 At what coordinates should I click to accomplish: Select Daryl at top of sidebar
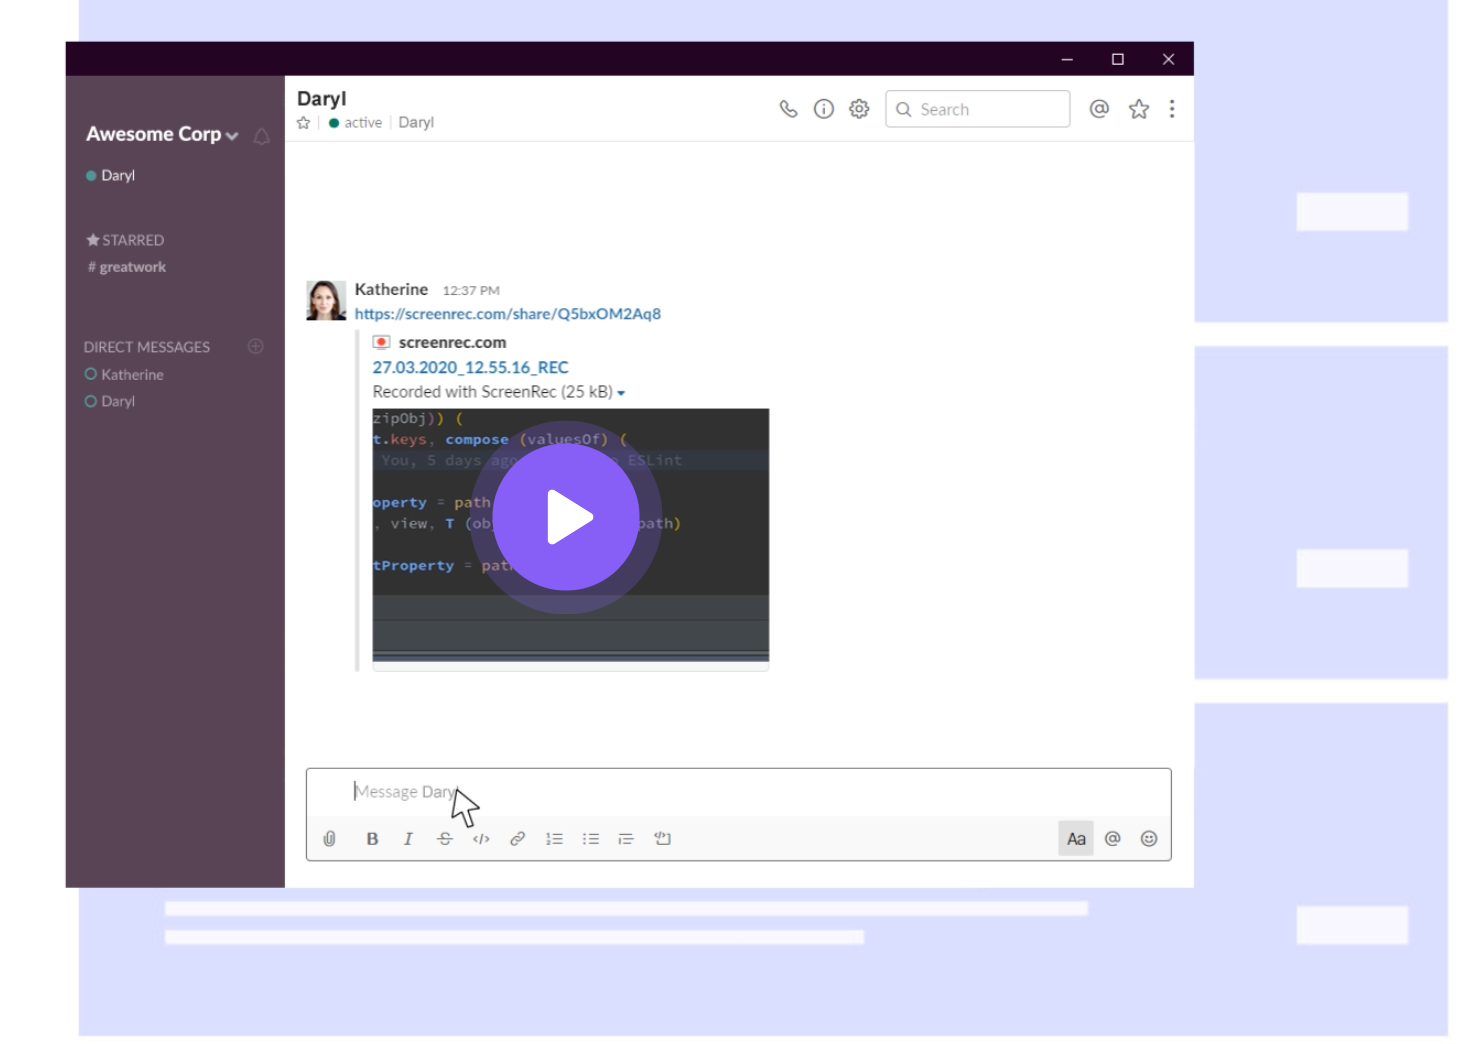tap(110, 175)
